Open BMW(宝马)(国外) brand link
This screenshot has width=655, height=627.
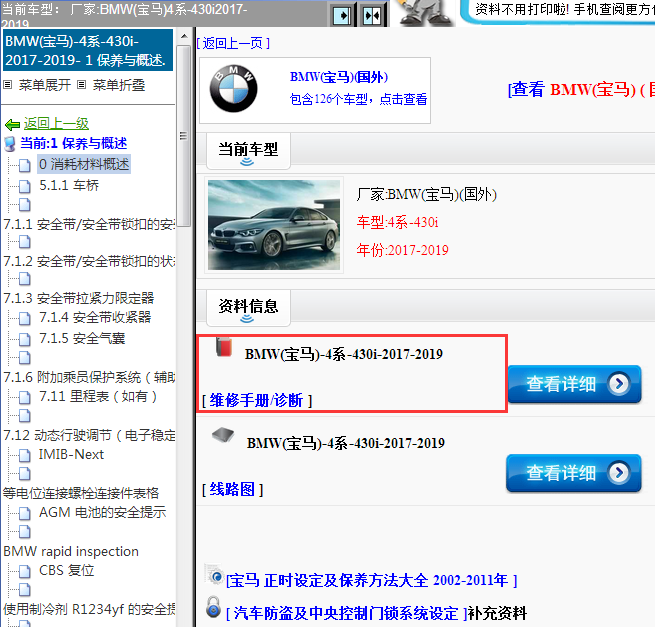339,77
